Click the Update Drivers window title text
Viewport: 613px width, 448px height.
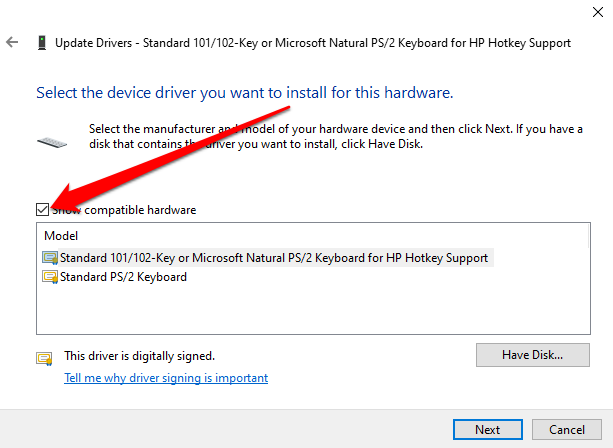pos(313,43)
